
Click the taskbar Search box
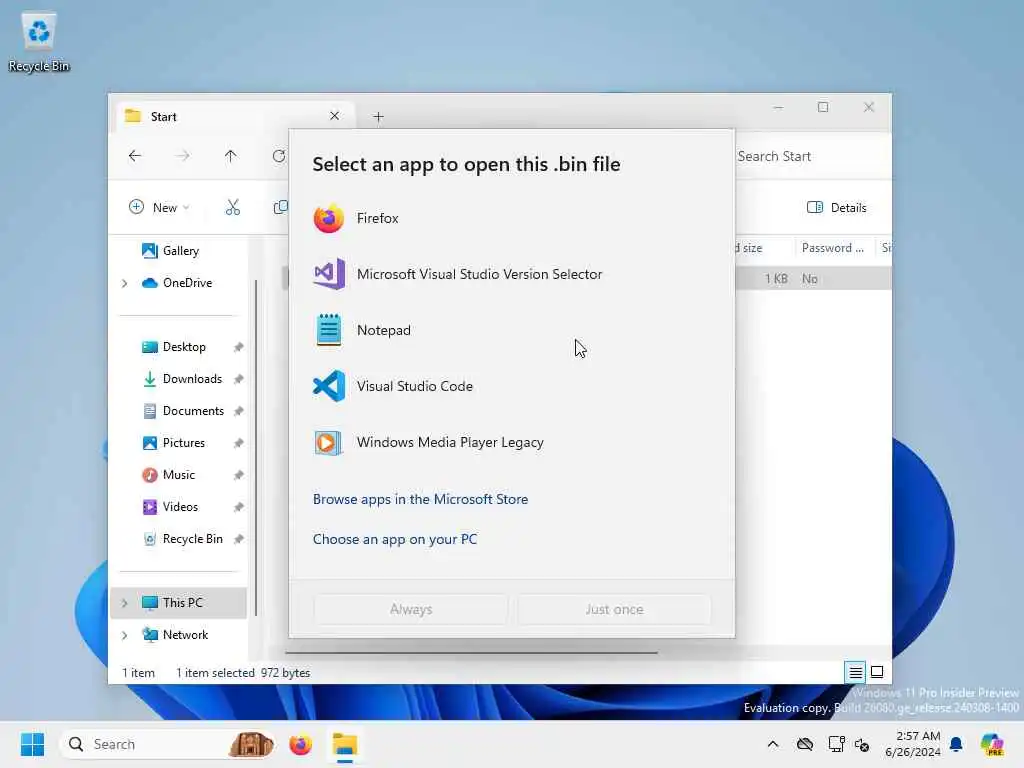pos(168,744)
